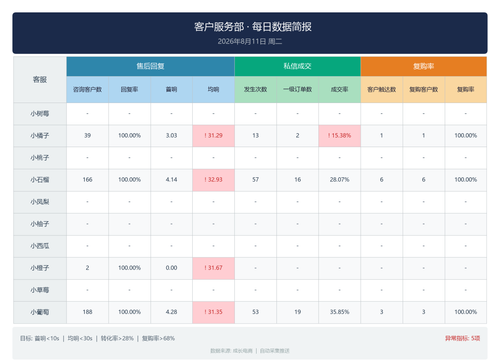Click the 售后回复 group header

(x=150, y=66)
